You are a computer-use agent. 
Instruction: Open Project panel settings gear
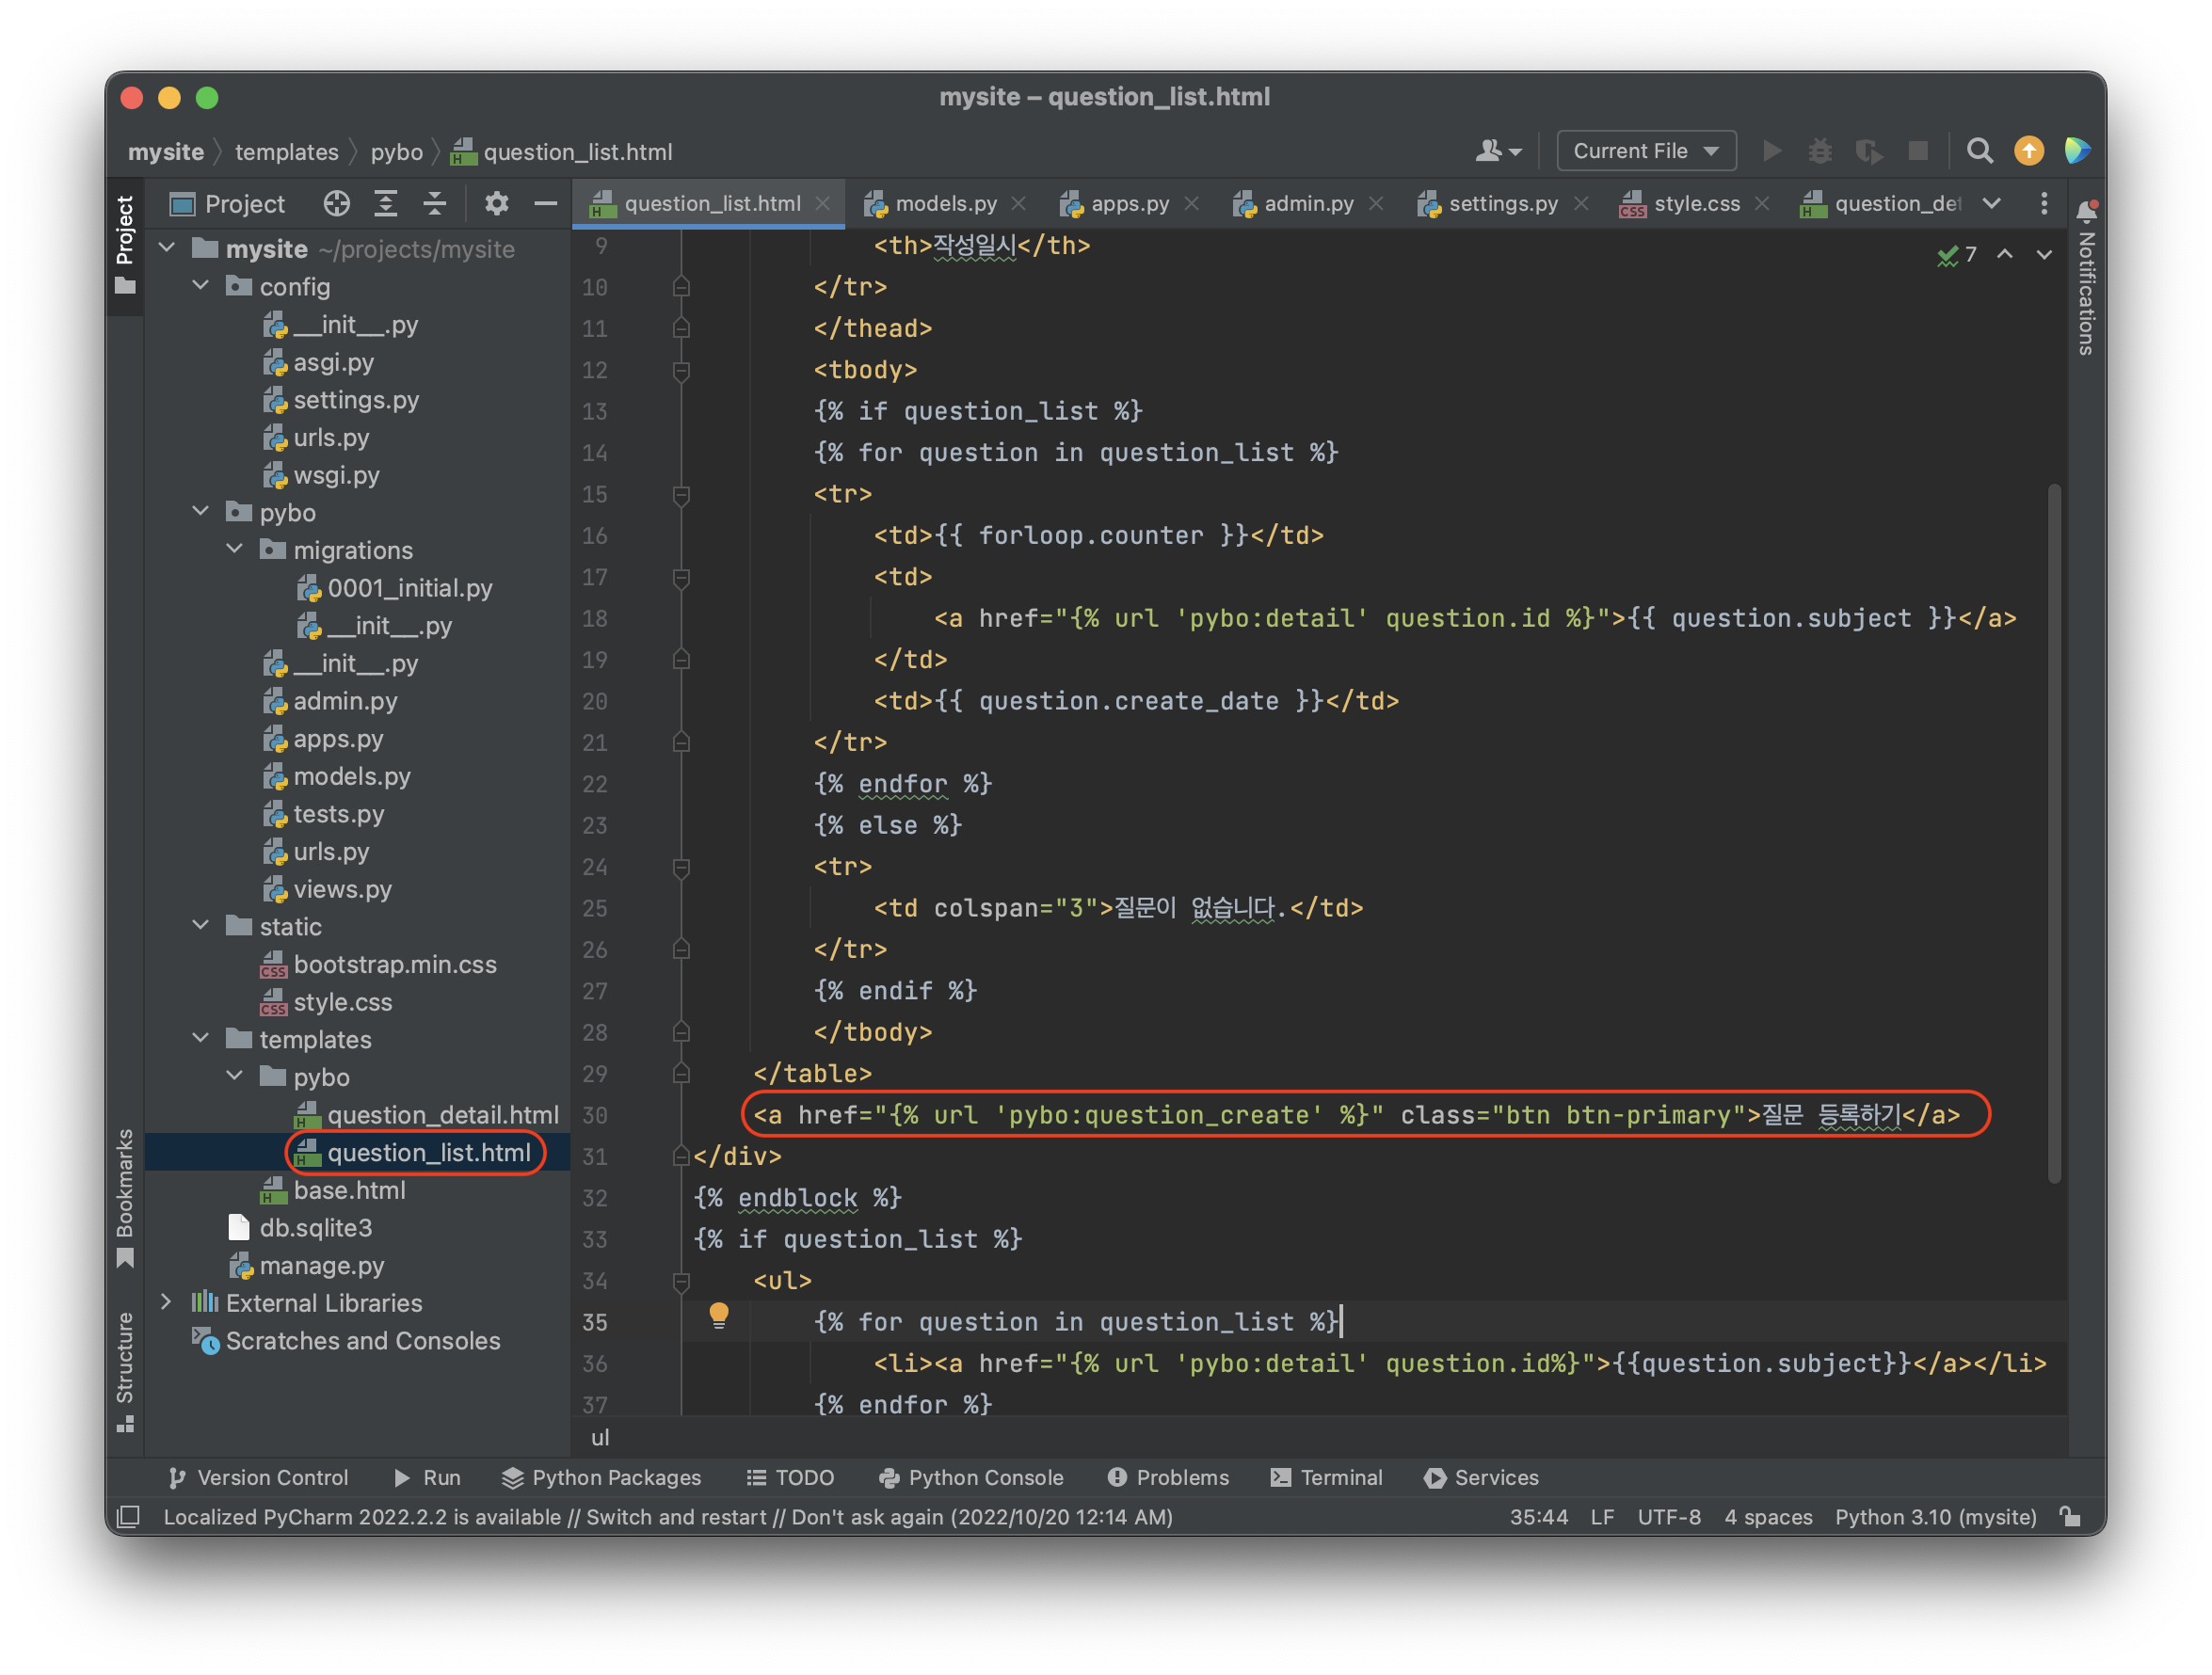[x=497, y=204]
